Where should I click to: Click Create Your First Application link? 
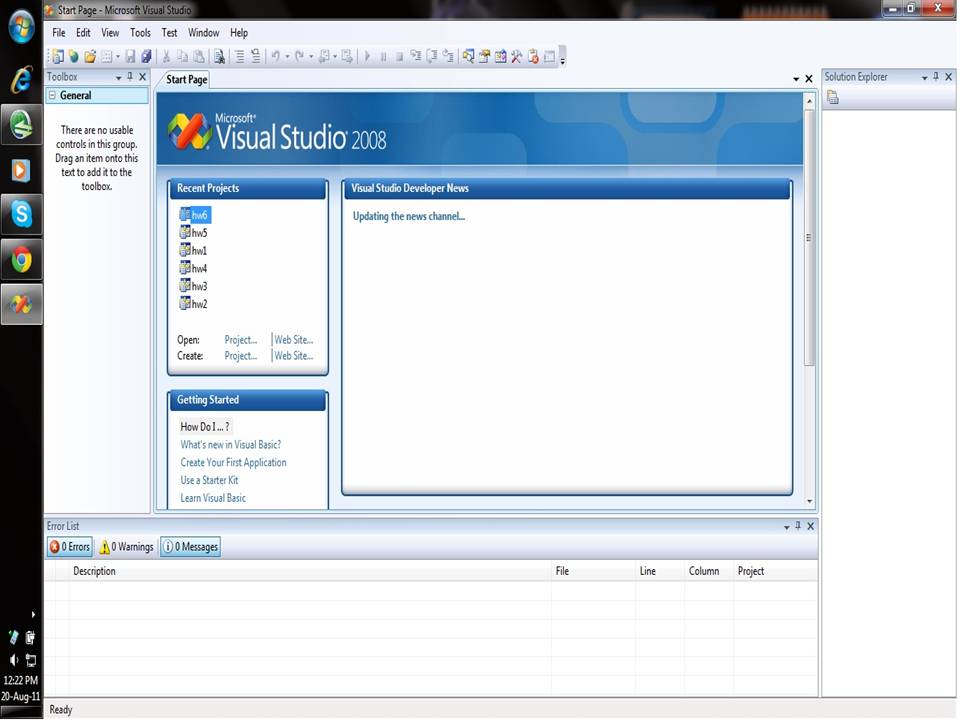coord(233,462)
